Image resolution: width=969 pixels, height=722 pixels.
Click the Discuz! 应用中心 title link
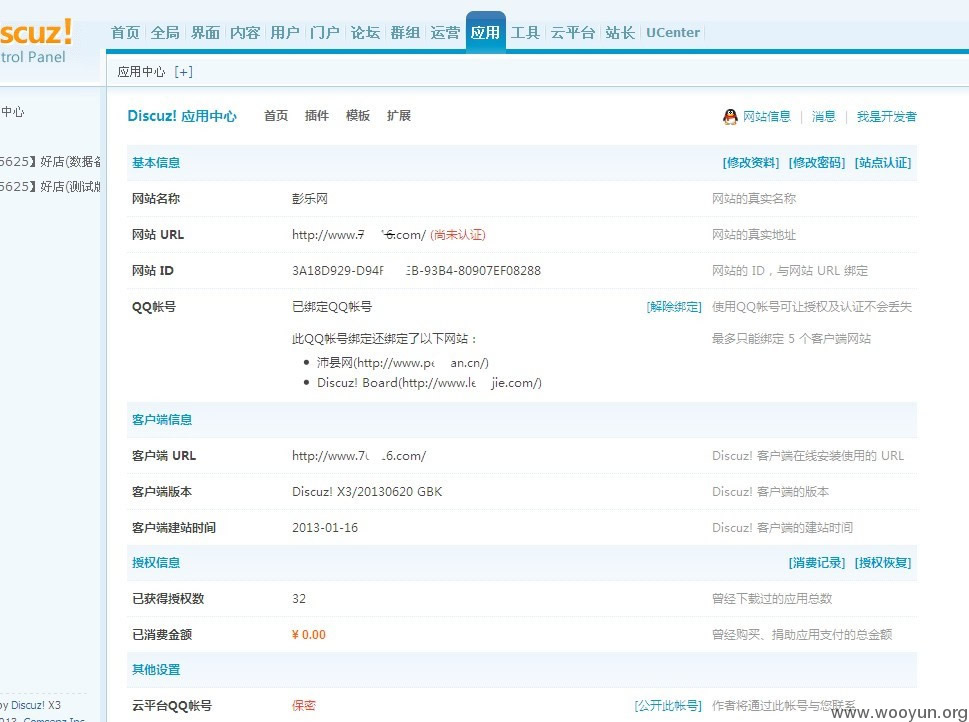click(x=182, y=116)
